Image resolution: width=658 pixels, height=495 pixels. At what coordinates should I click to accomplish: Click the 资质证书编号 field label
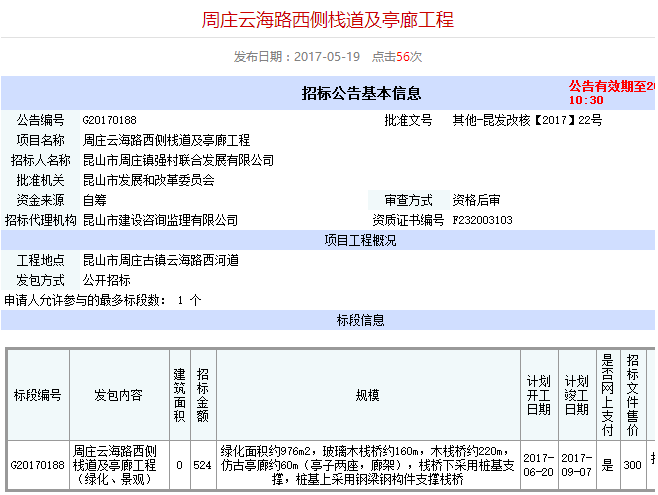coord(408,220)
